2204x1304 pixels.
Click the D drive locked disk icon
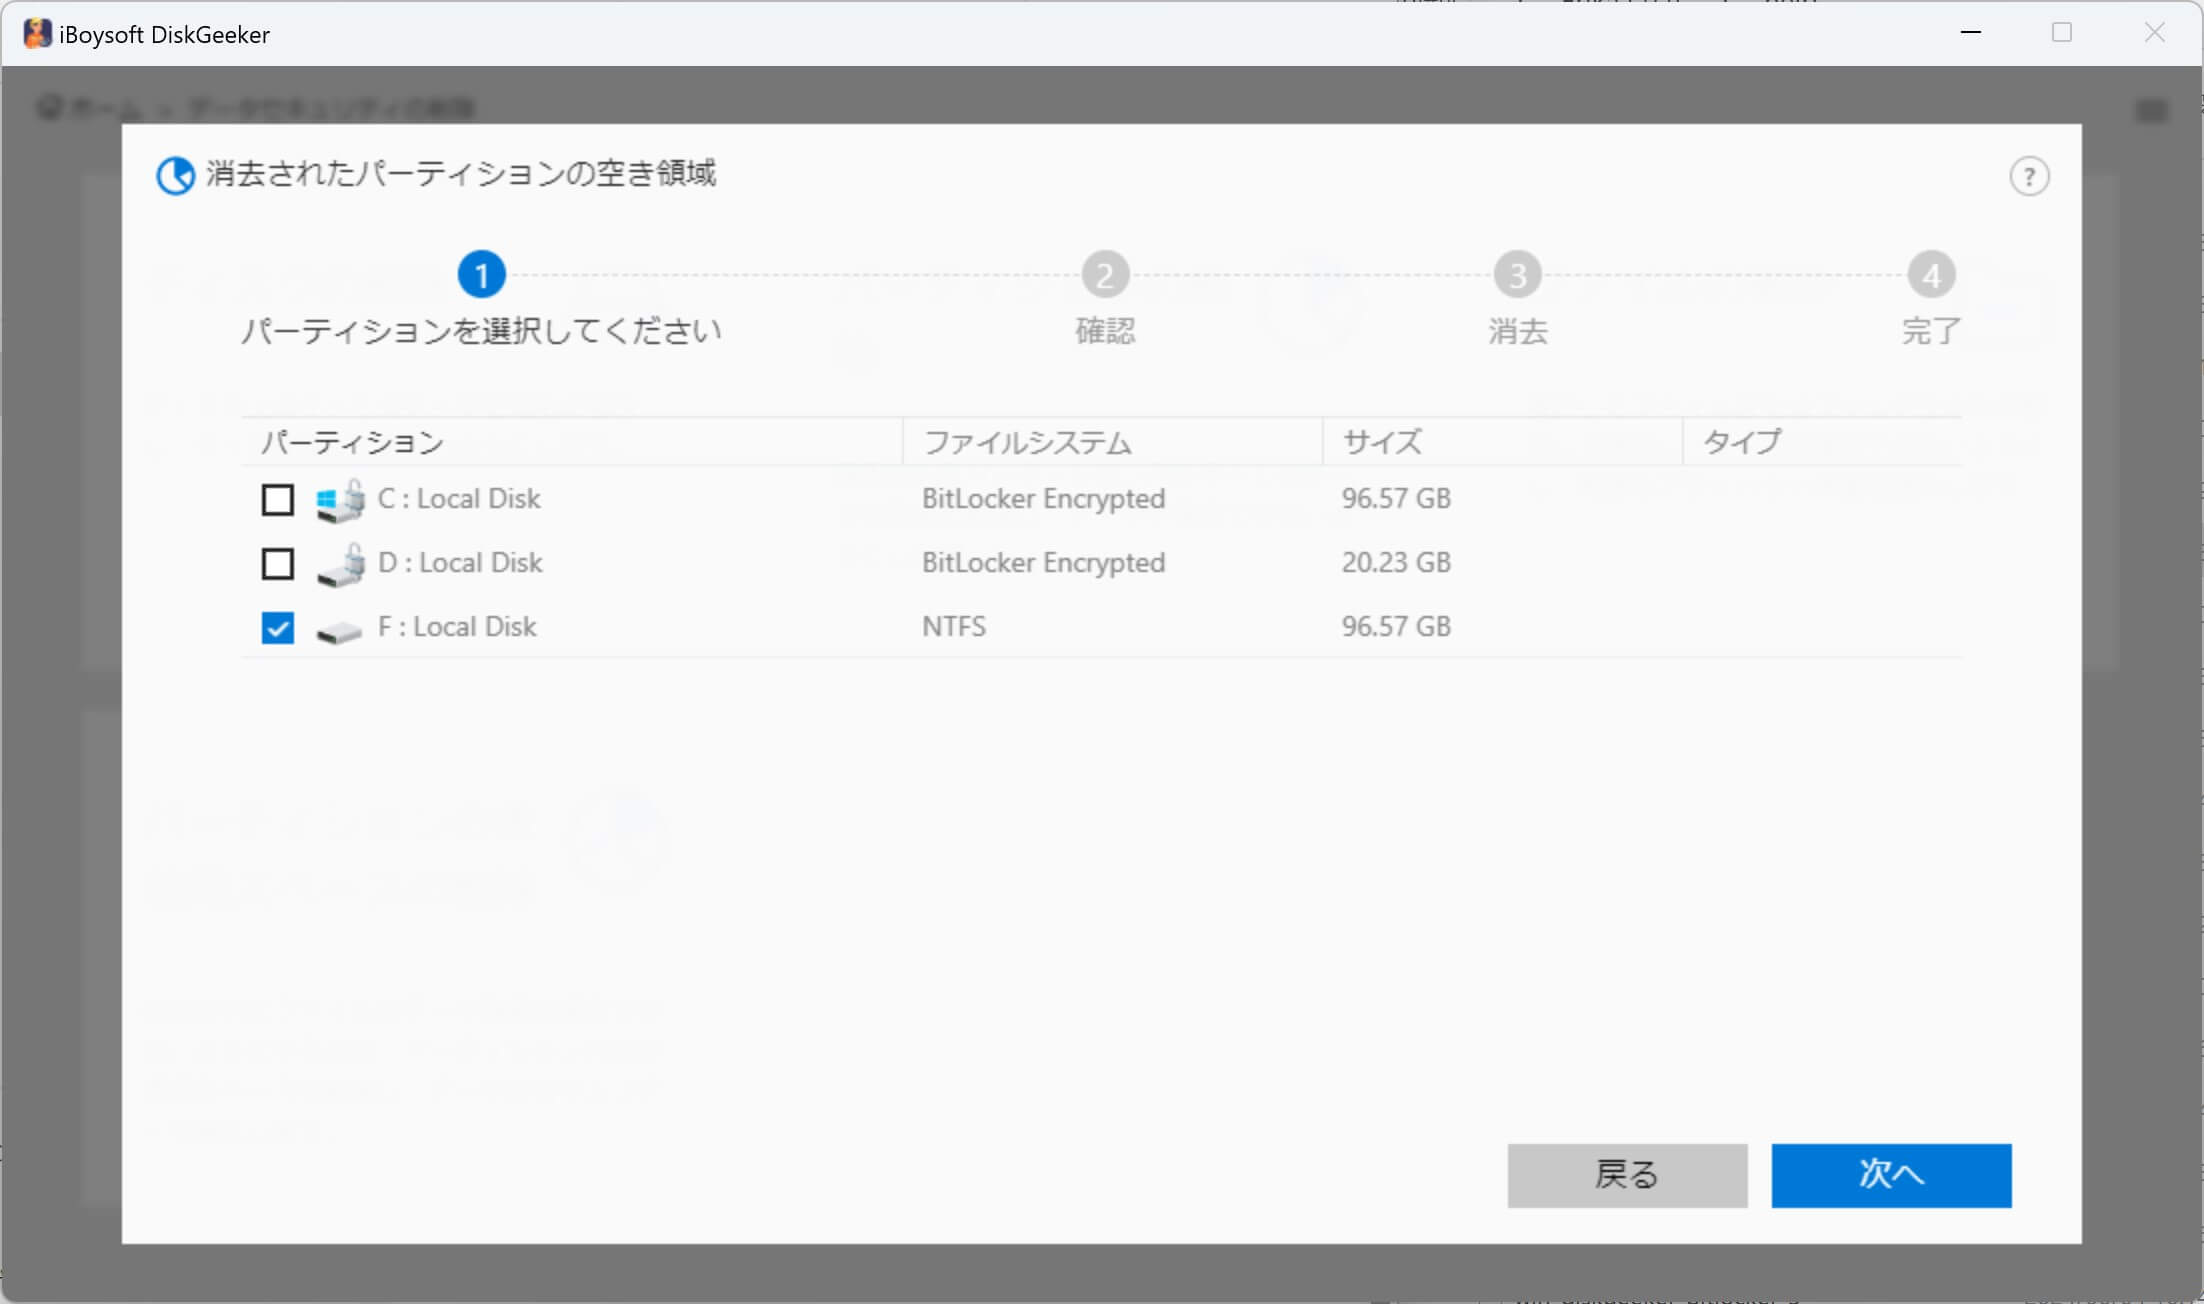coord(341,564)
